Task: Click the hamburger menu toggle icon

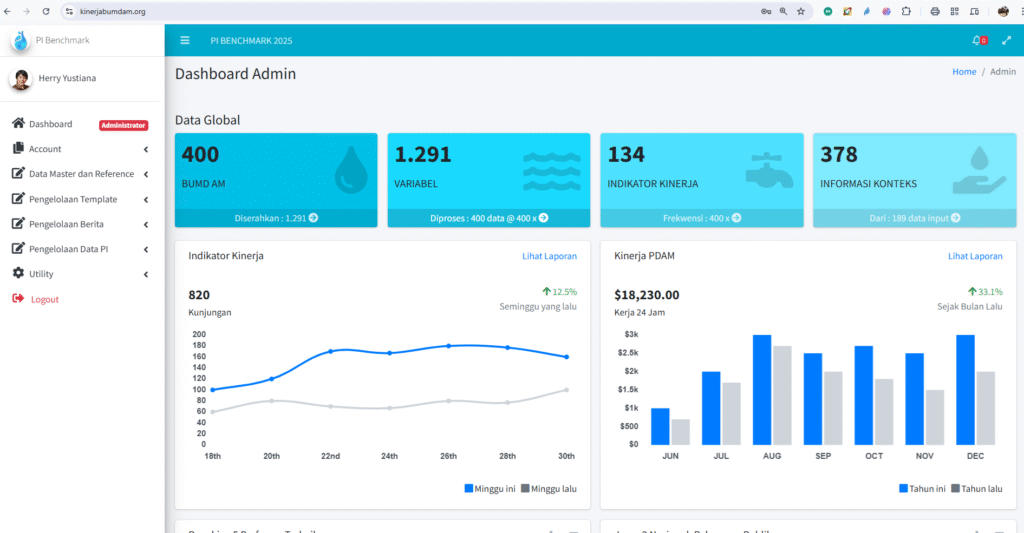Action: pyautogui.click(x=185, y=41)
